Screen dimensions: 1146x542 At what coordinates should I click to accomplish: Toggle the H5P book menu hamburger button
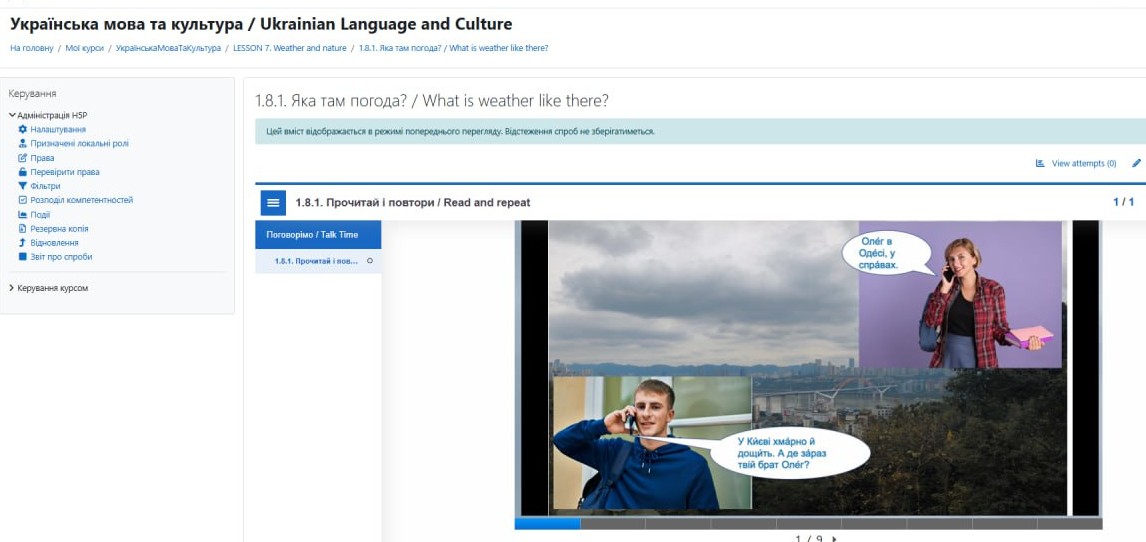click(x=273, y=203)
